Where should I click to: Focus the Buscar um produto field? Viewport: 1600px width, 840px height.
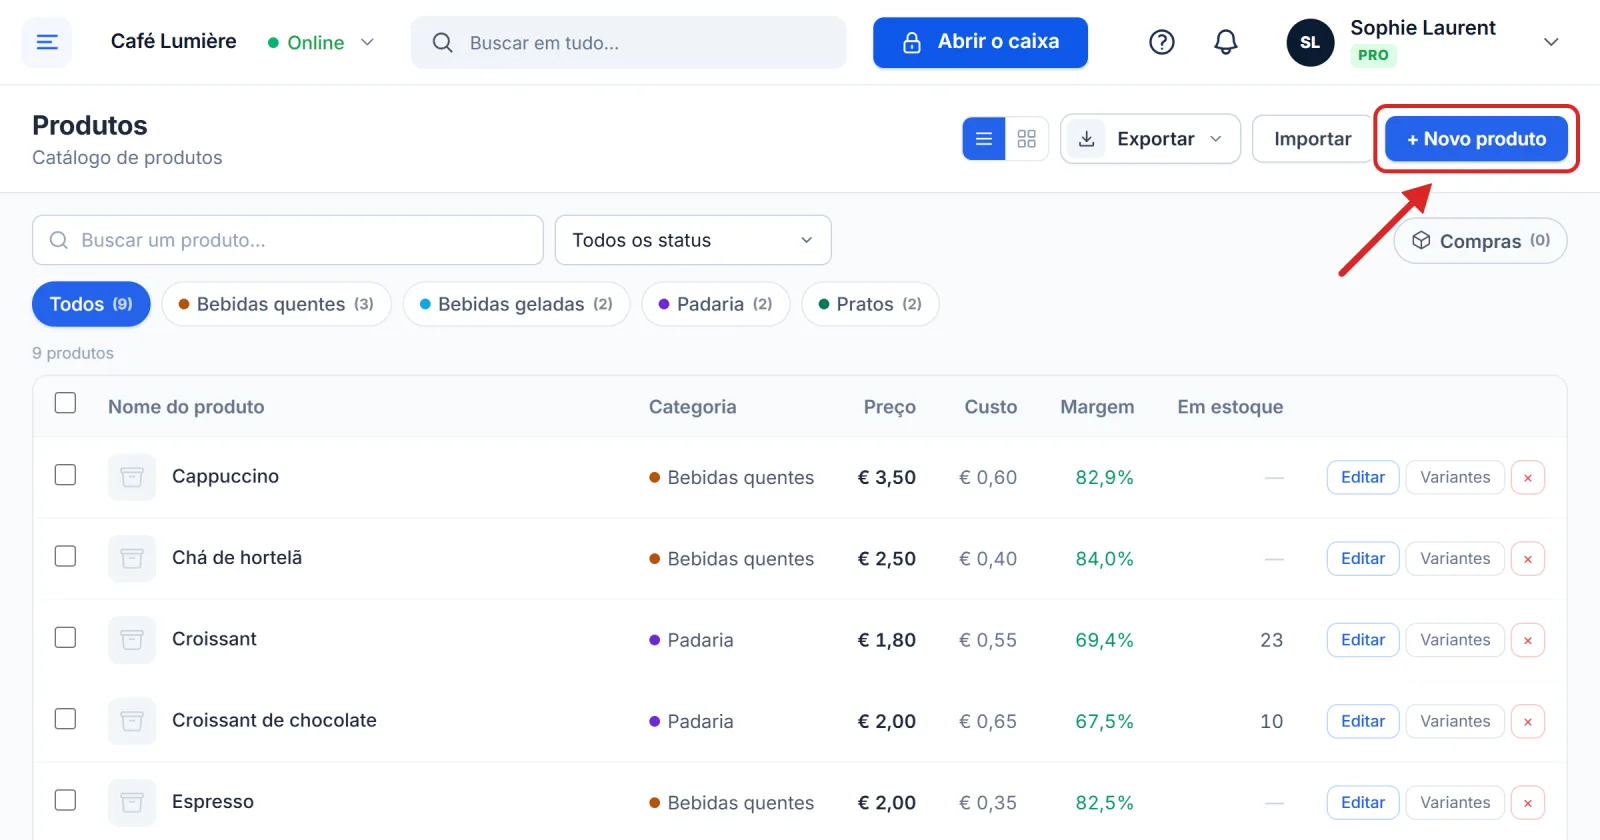click(288, 240)
